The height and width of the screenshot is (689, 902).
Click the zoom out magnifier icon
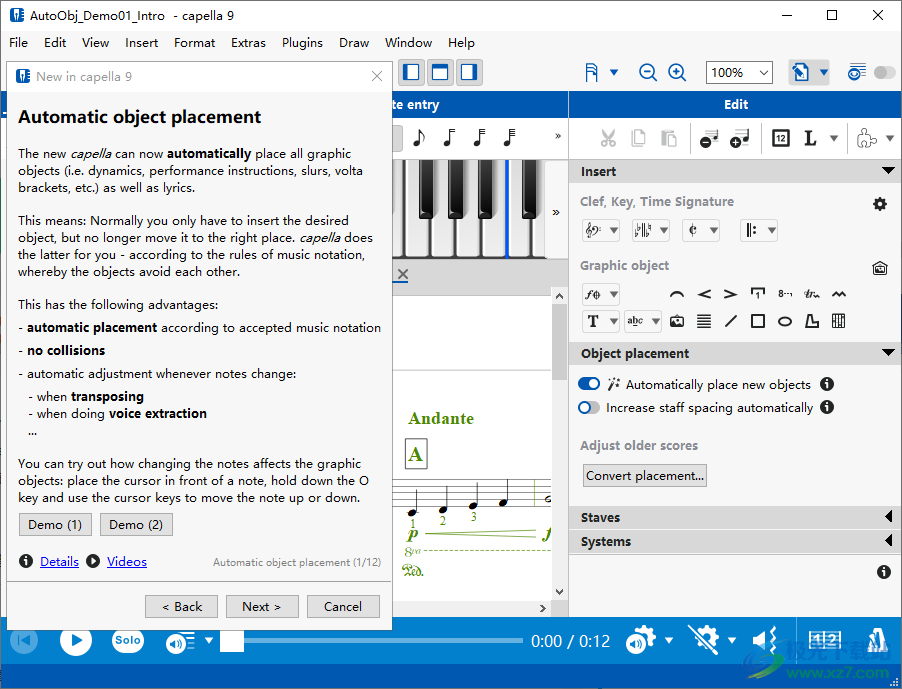point(648,72)
